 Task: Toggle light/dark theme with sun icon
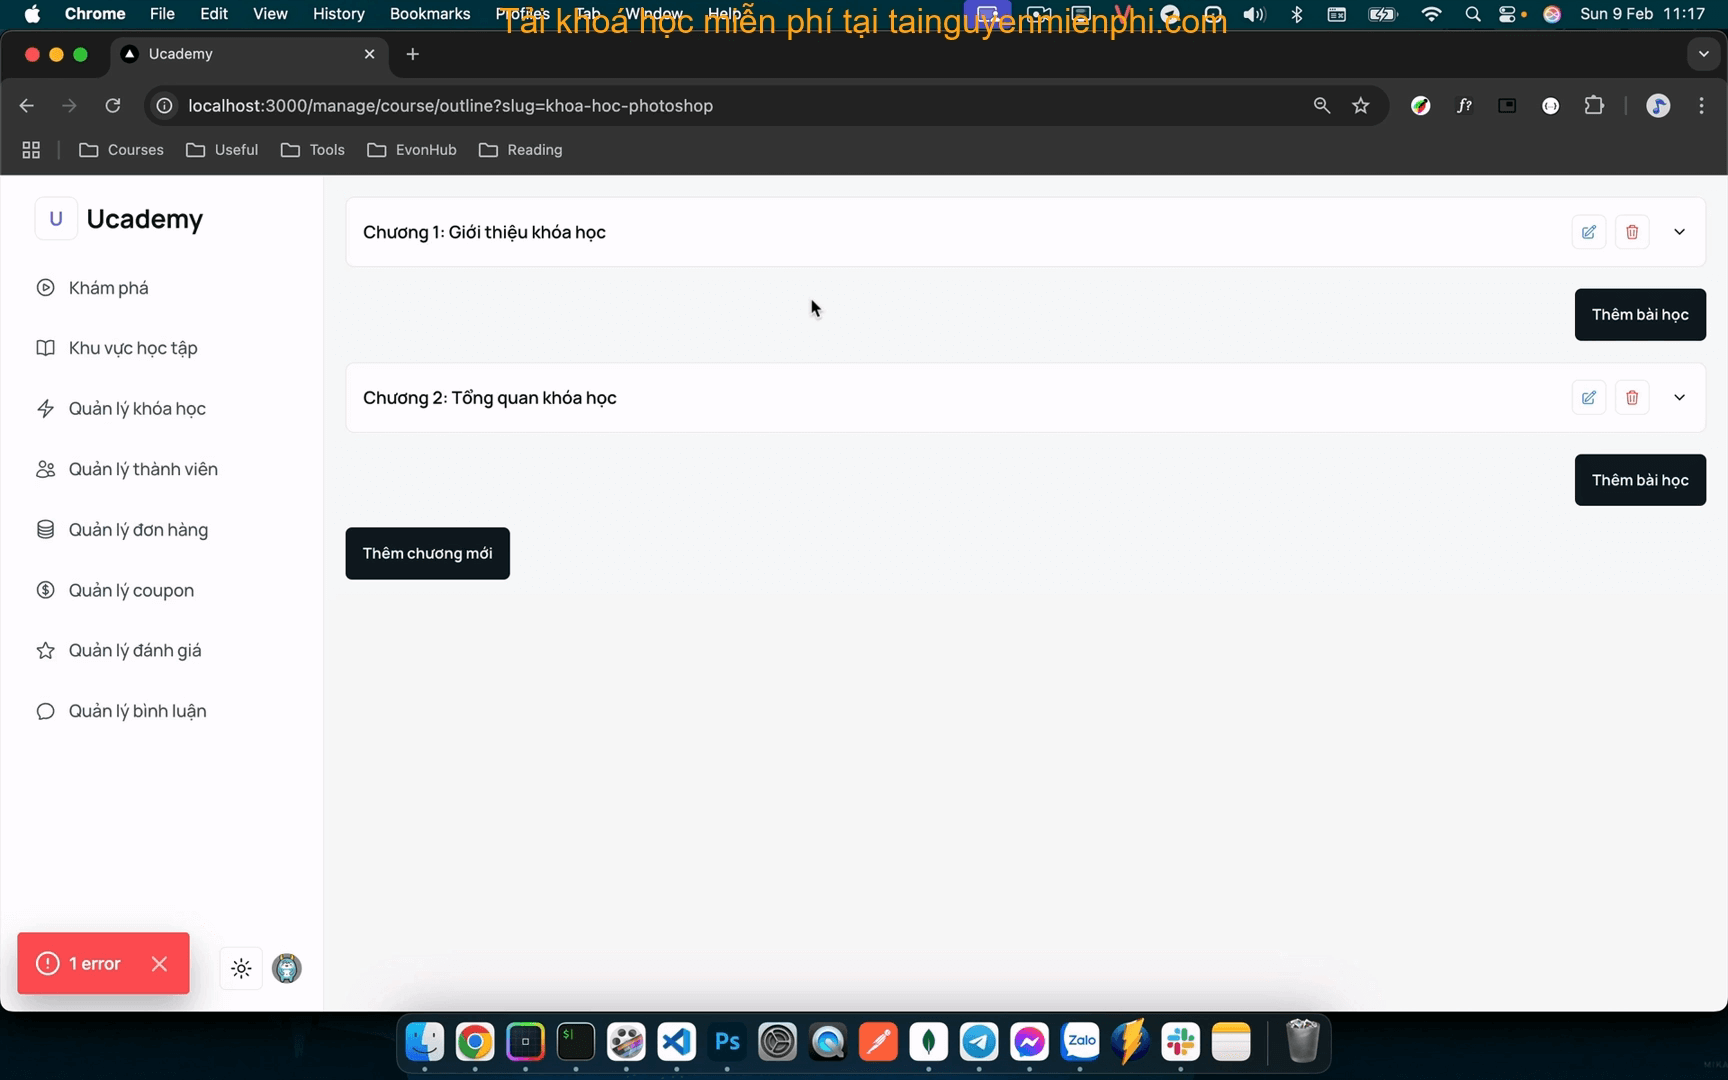[x=241, y=968]
